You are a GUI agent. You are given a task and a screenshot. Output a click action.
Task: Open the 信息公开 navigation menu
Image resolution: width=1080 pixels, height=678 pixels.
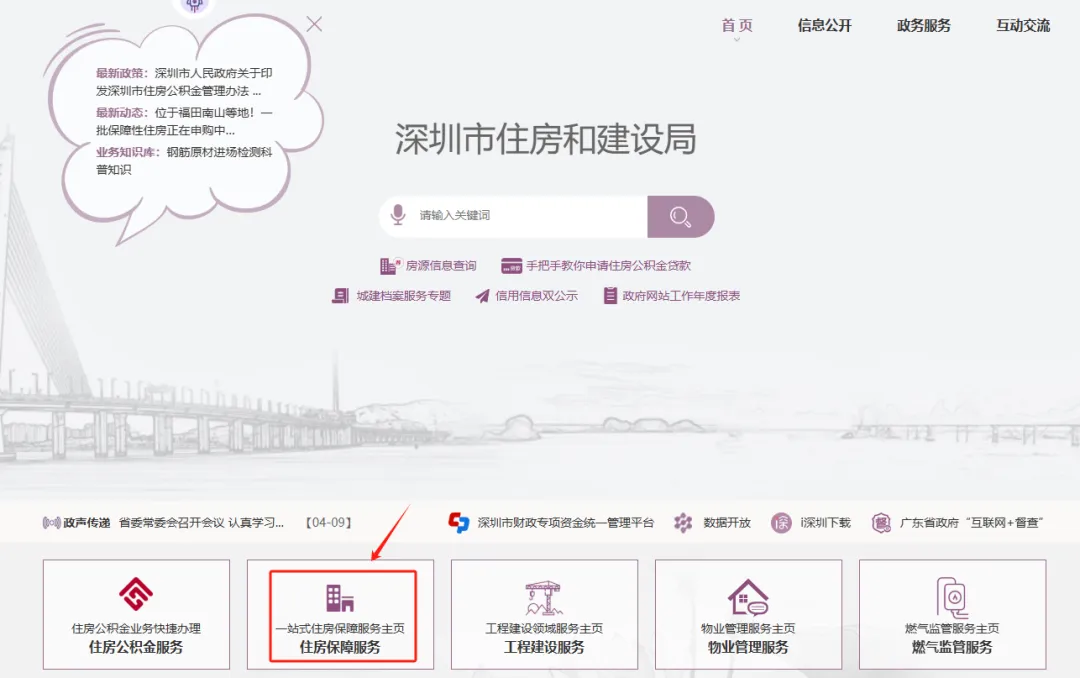pos(824,25)
